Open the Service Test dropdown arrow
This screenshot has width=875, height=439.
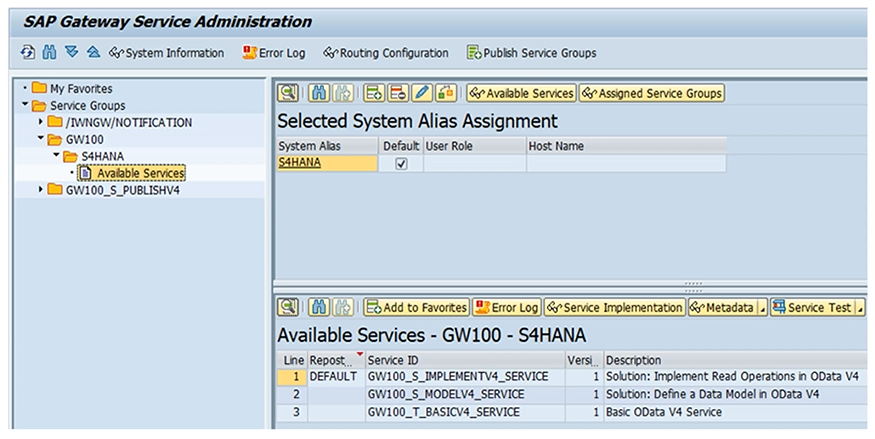(x=860, y=308)
